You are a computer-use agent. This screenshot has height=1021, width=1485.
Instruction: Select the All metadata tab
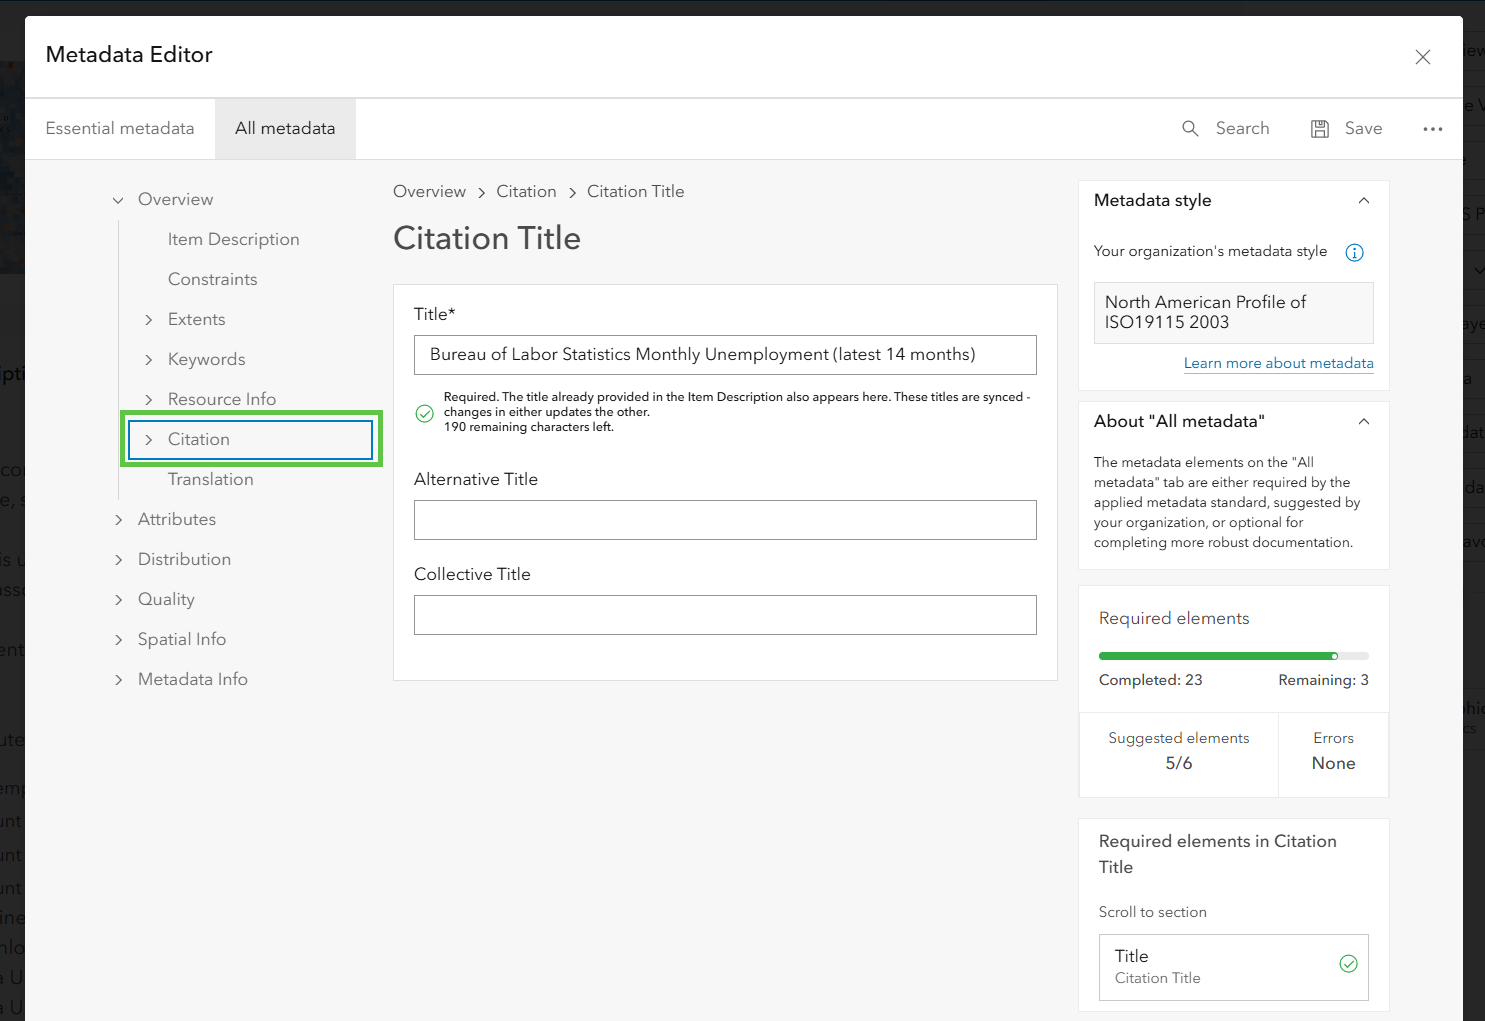pos(285,129)
